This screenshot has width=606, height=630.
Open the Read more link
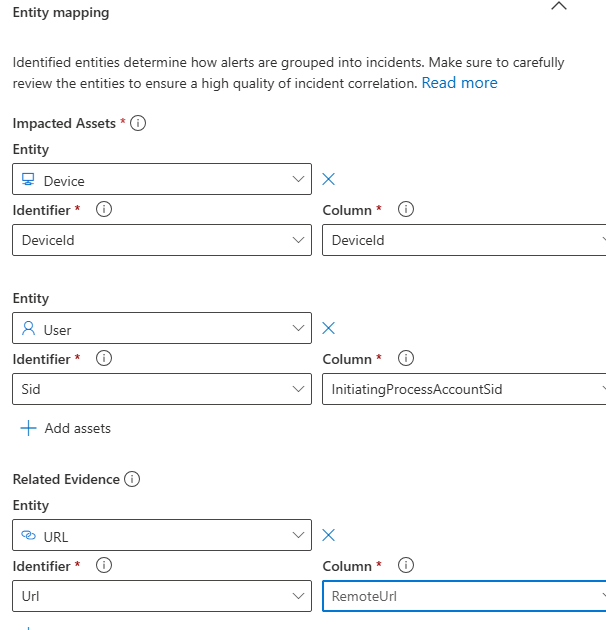click(459, 83)
